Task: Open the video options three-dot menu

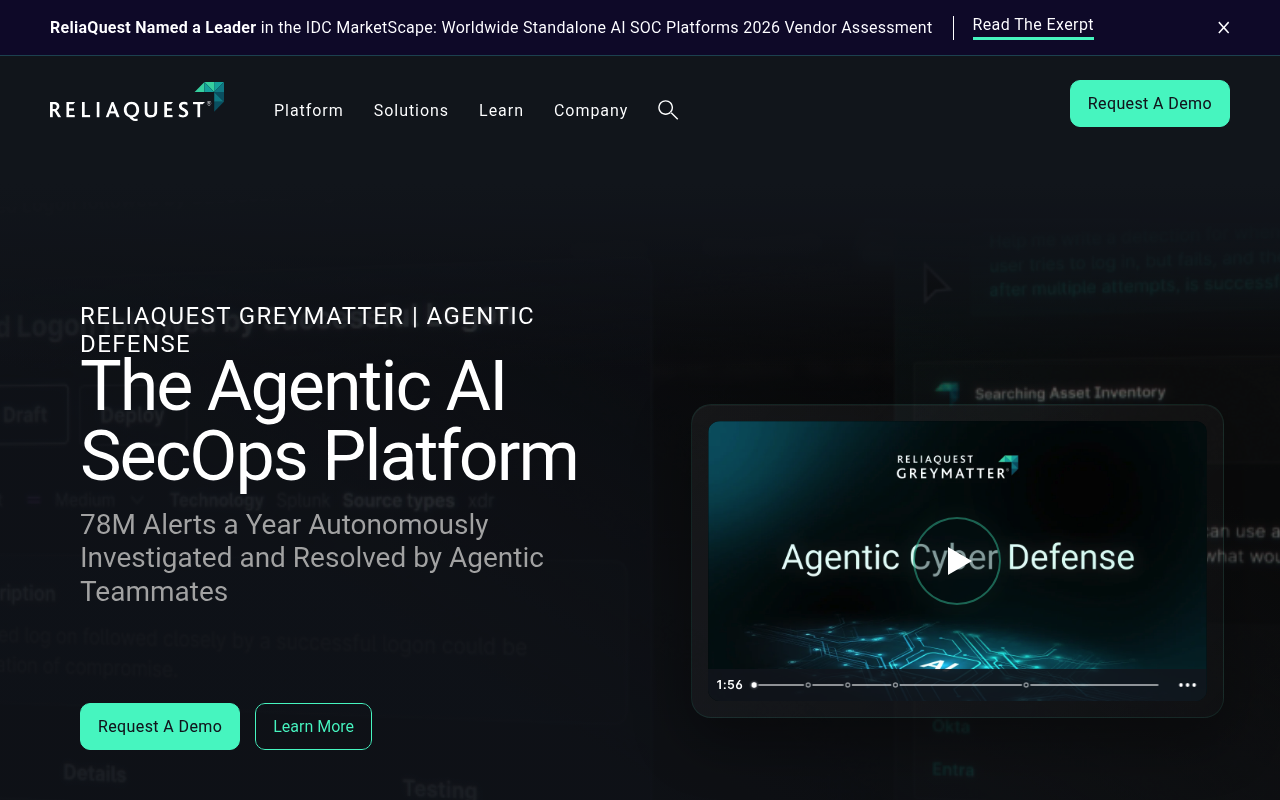Action: (x=1187, y=685)
